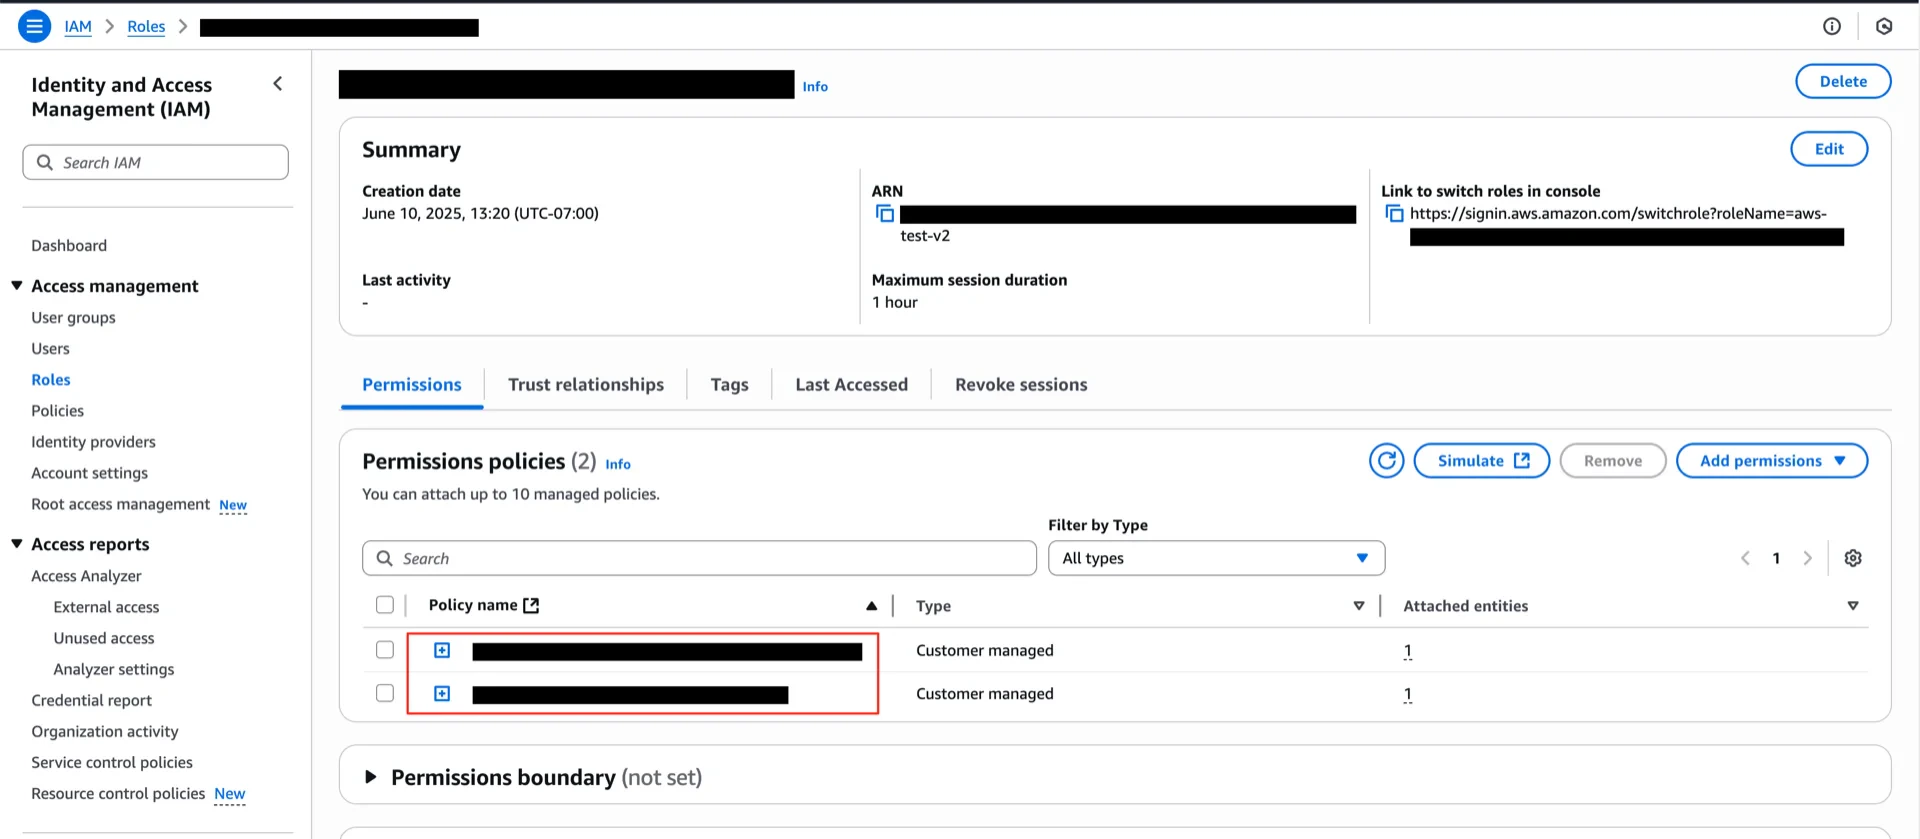Select all policies with the header checkbox
The height and width of the screenshot is (839, 1920).
tap(384, 605)
